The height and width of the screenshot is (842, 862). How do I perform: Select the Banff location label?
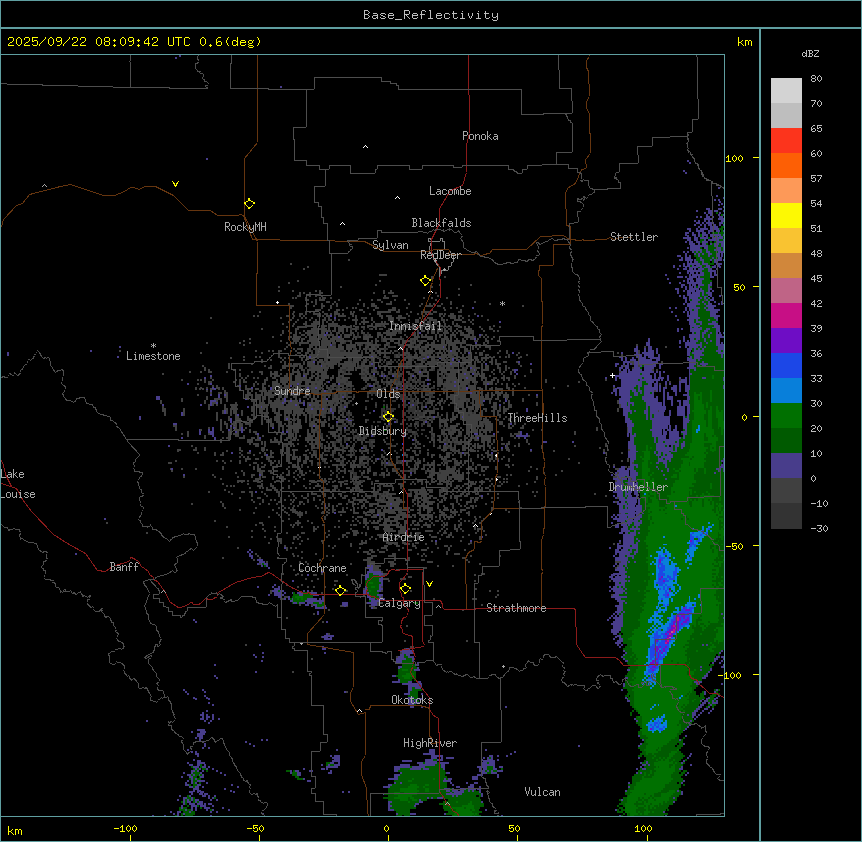point(124,567)
